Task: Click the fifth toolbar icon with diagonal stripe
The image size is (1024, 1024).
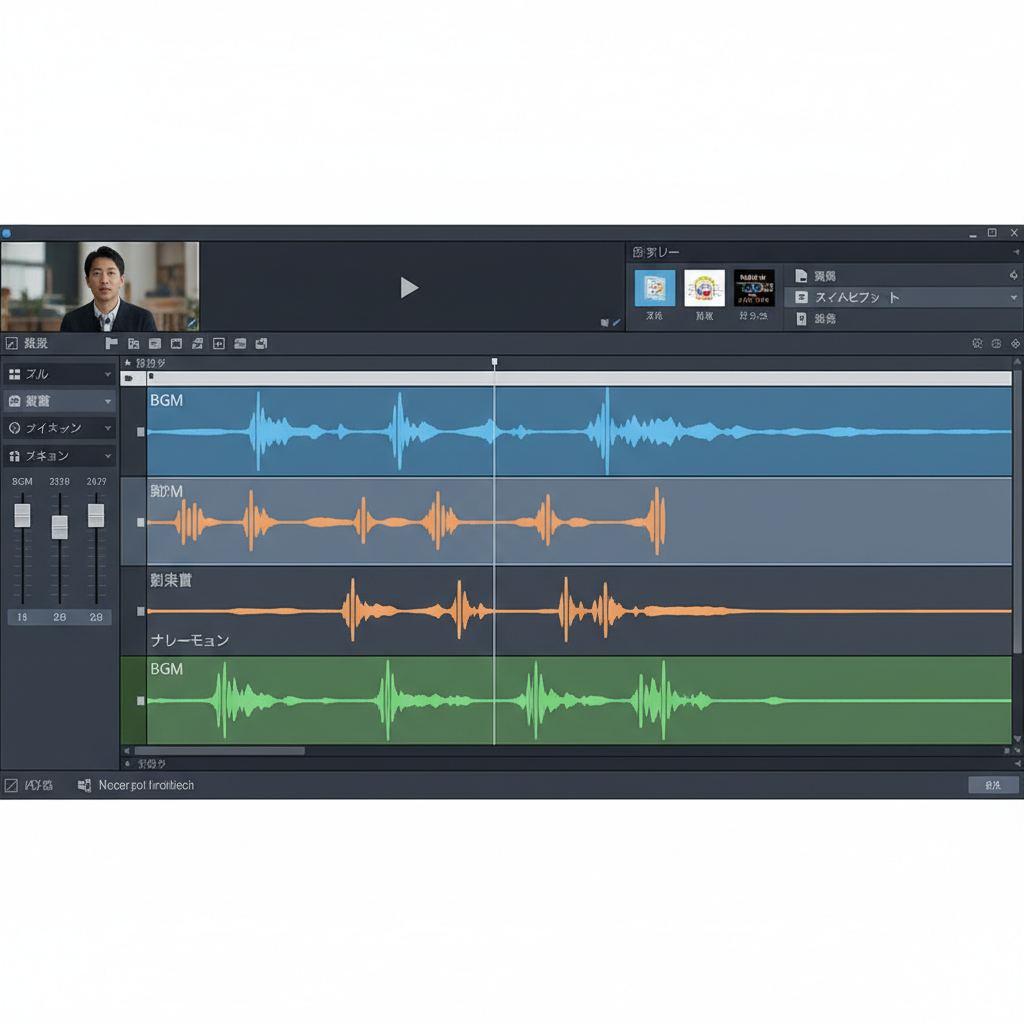Action: tap(197, 344)
